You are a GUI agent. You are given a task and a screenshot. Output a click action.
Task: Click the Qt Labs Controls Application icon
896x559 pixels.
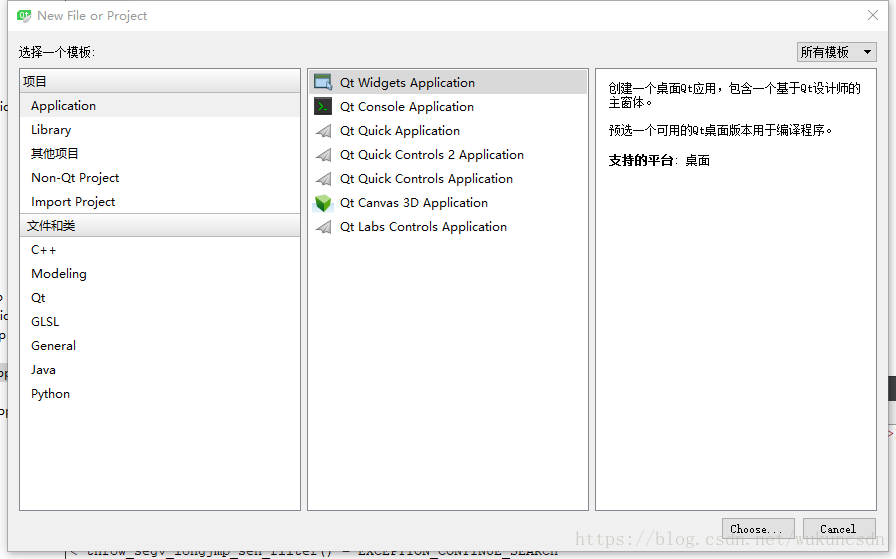(323, 227)
